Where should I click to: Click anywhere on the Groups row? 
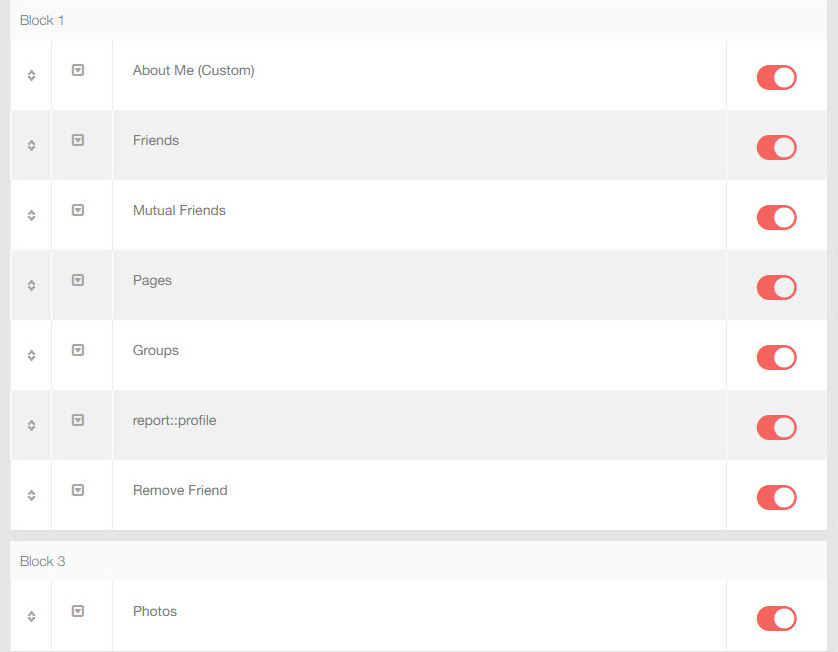[400, 354]
